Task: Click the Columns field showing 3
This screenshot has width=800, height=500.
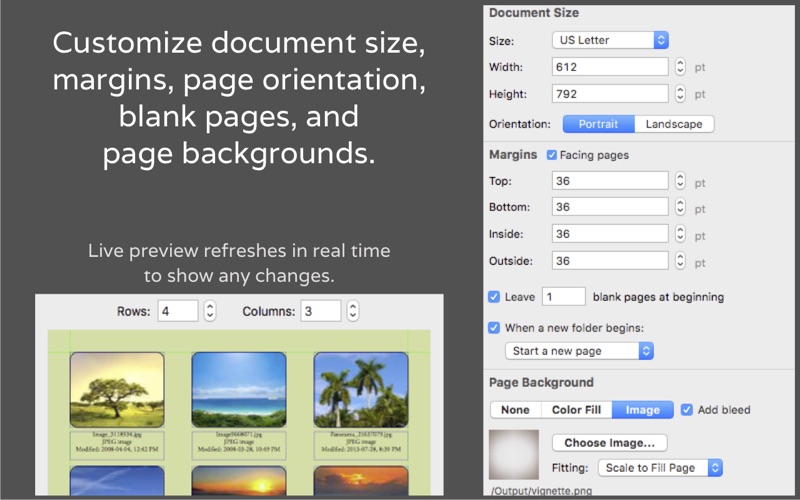Action: pos(320,311)
